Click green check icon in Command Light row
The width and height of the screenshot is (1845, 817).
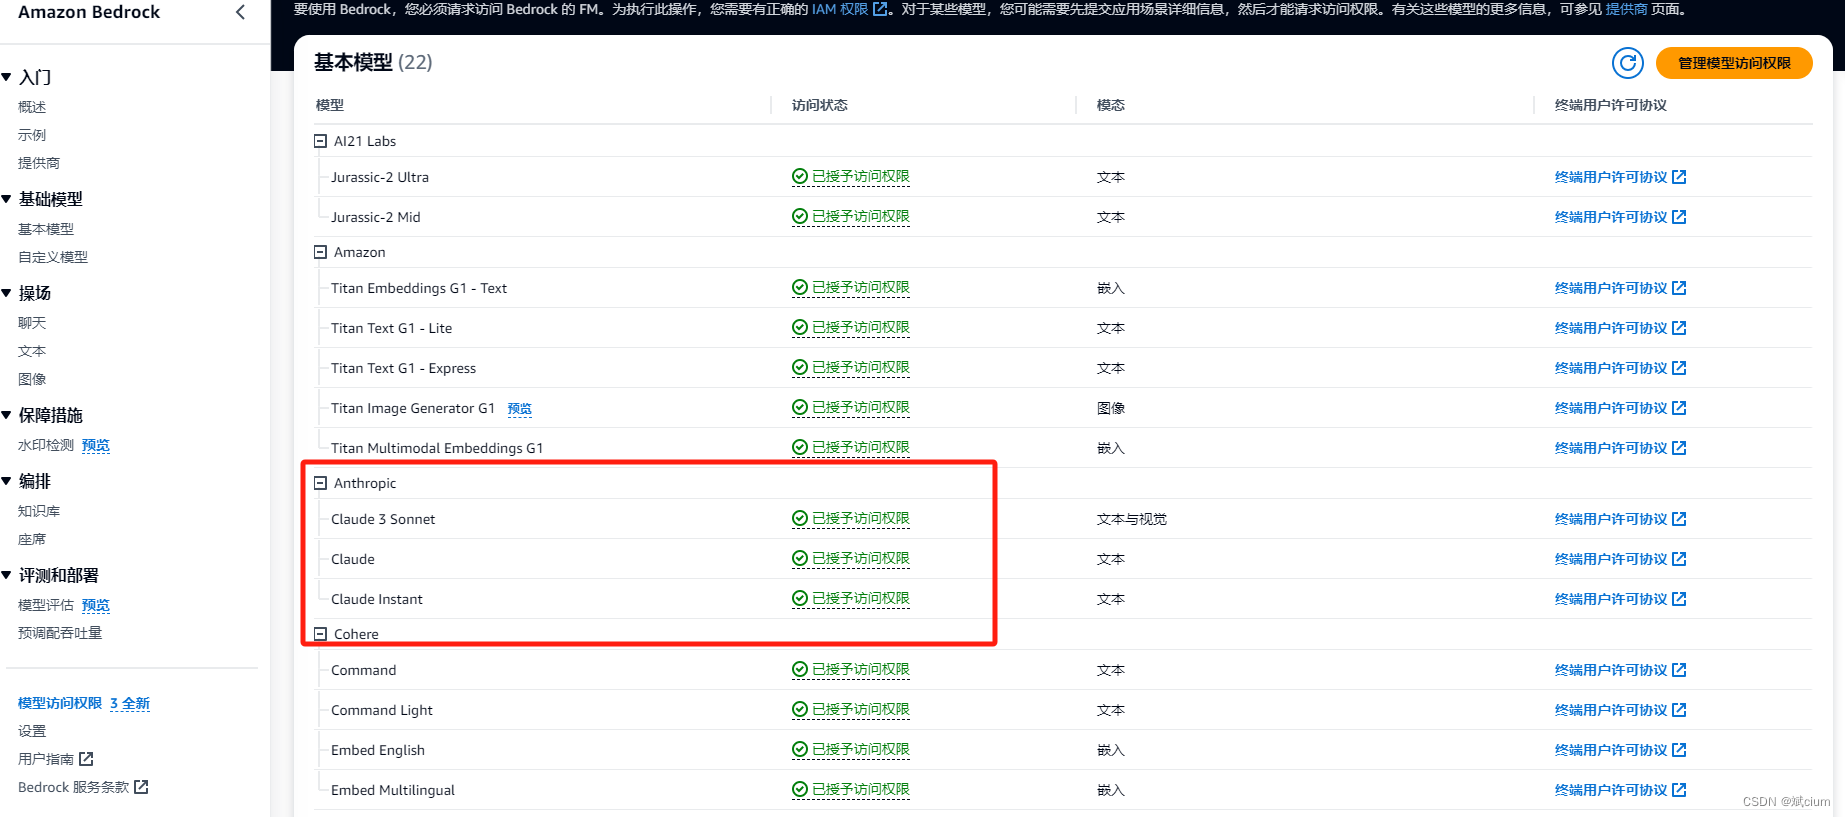point(800,710)
